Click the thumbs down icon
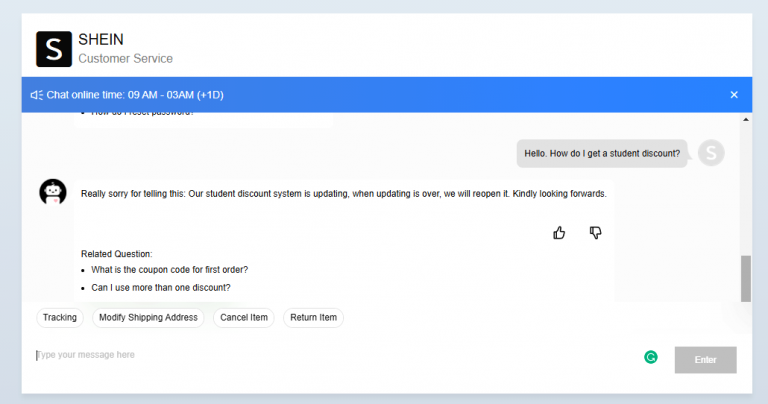Image resolution: width=768 pixels, height=404 pixels. click(x=596, y=233)
